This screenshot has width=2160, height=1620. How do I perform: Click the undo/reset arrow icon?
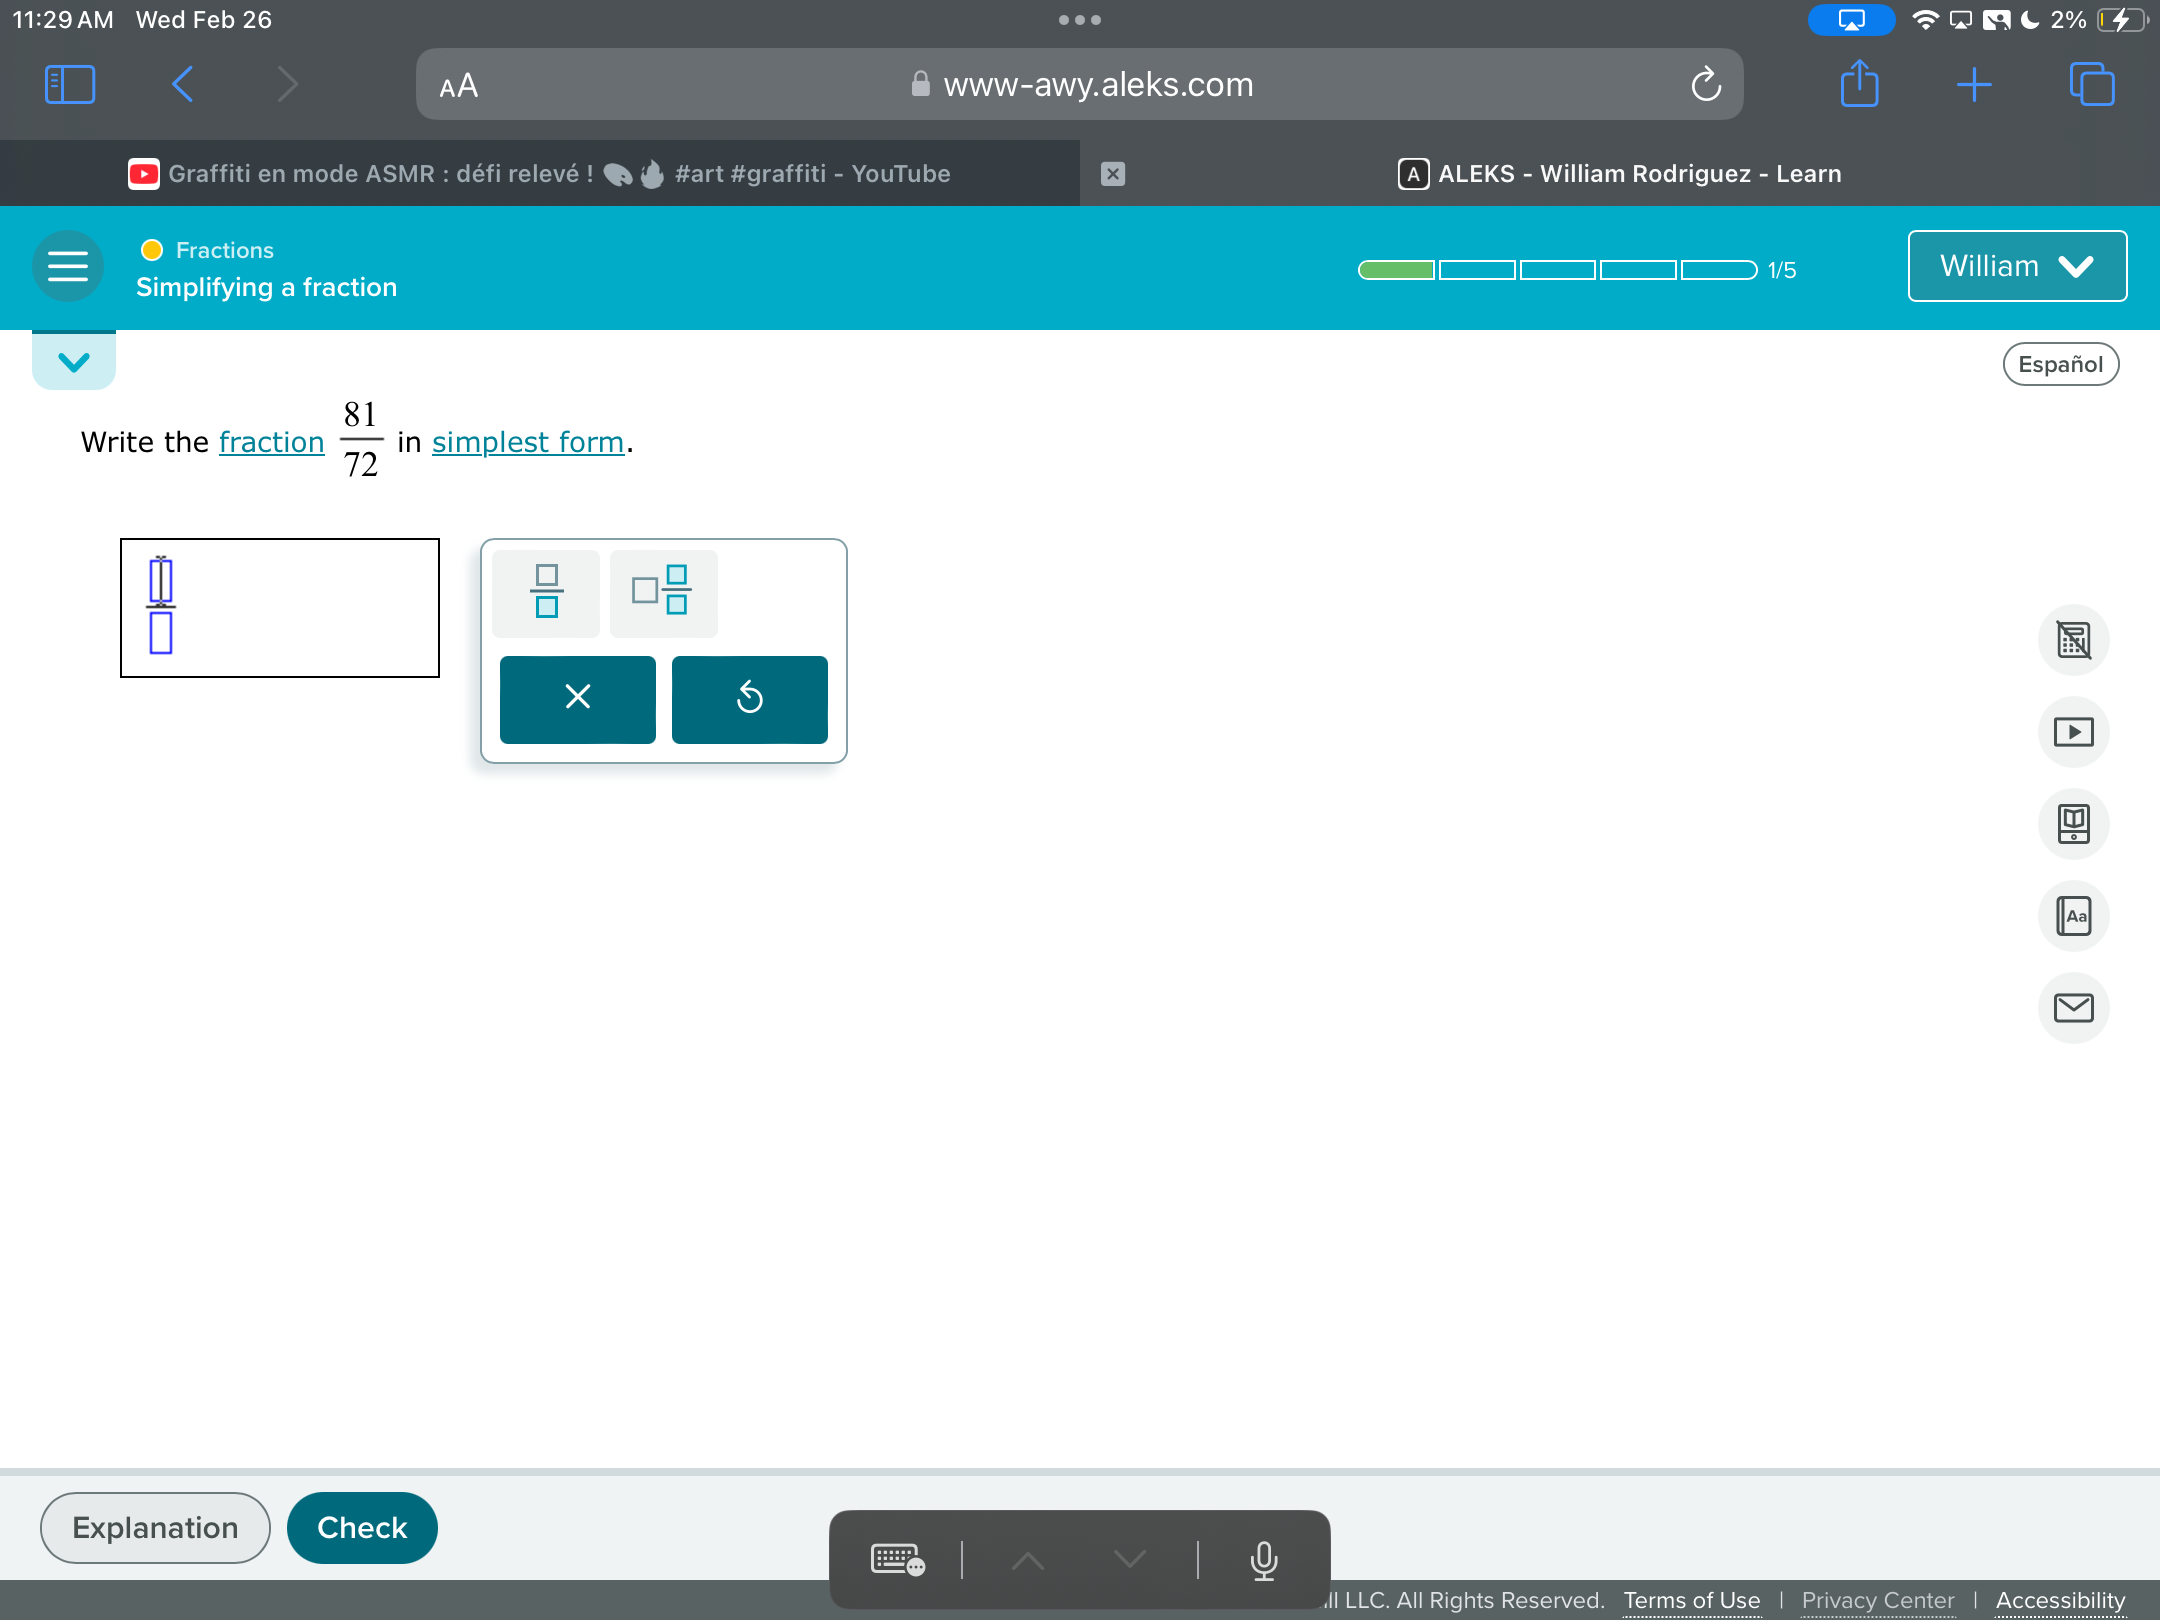pos(750,698)
